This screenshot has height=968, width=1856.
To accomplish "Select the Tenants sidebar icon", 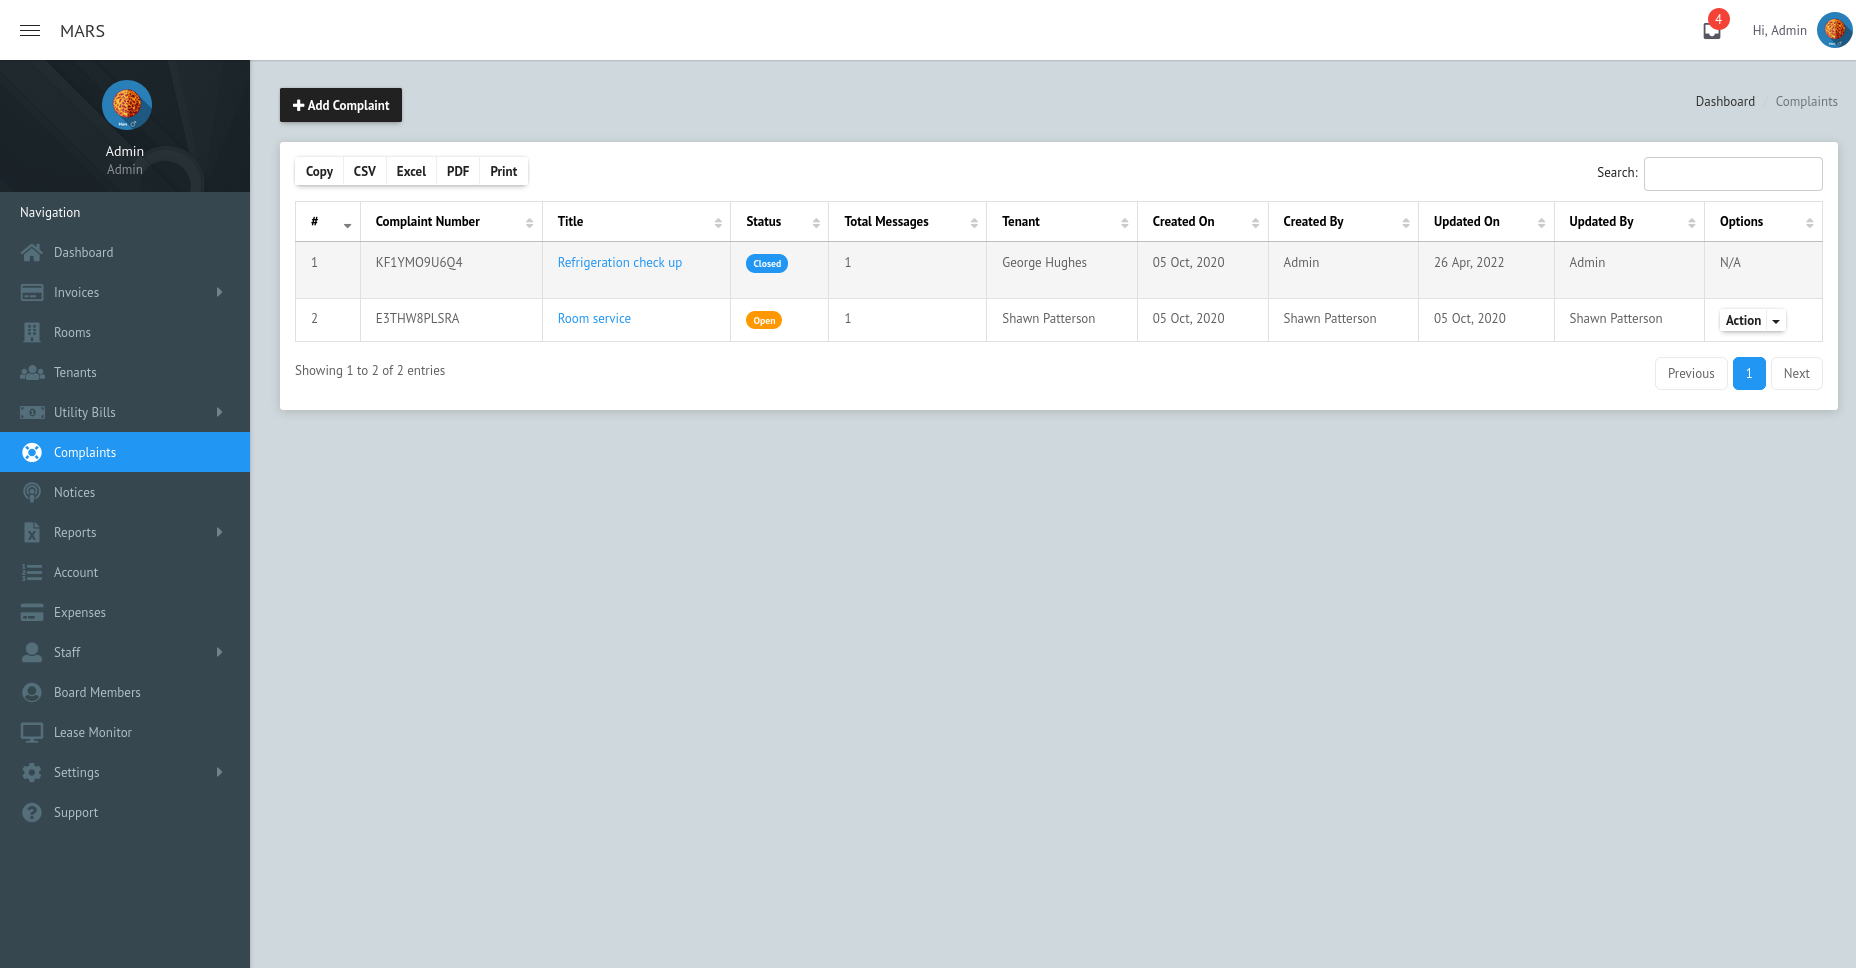I will [x=33, y=372].
